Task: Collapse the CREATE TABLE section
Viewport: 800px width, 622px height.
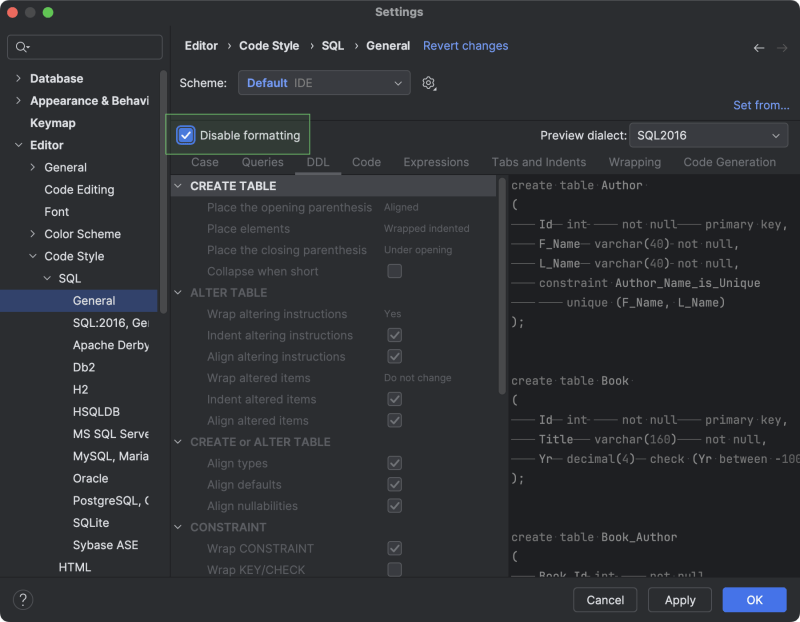Action: (177, 185)
